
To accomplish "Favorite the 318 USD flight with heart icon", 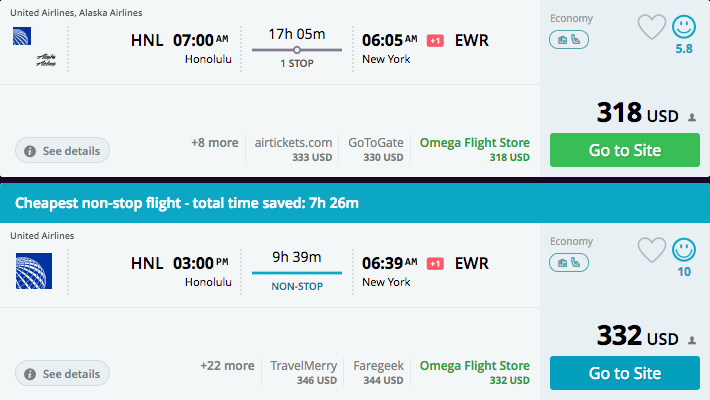I will coord(652,26).
